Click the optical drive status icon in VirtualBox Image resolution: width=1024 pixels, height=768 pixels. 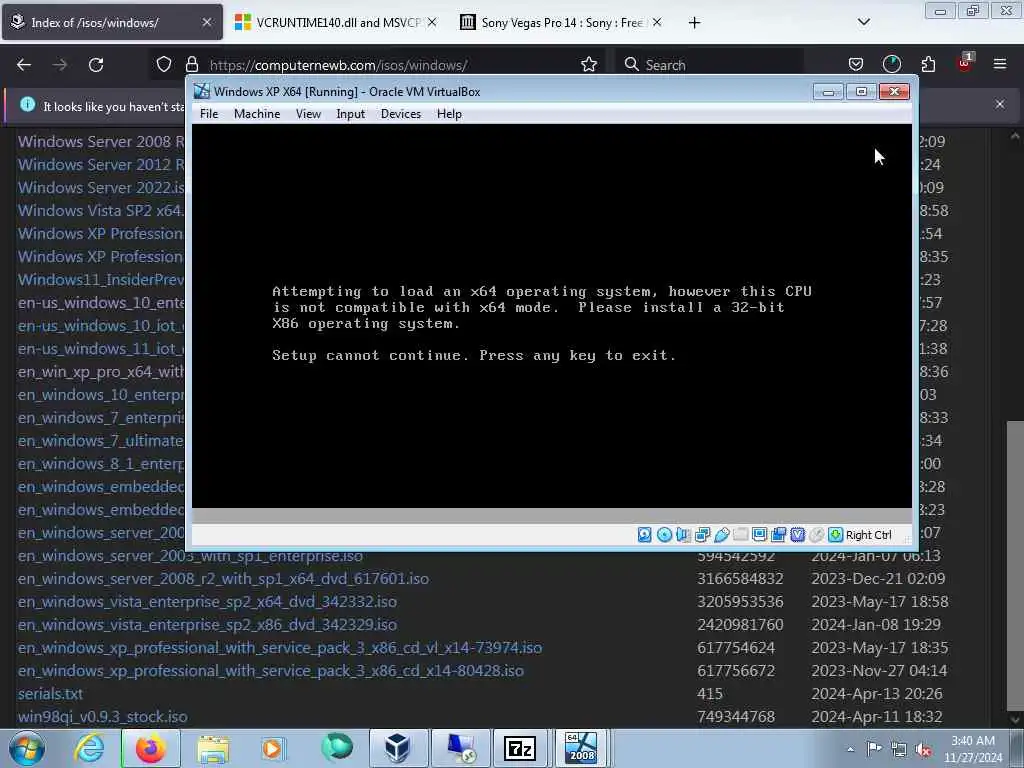click(x=664, y=535)
